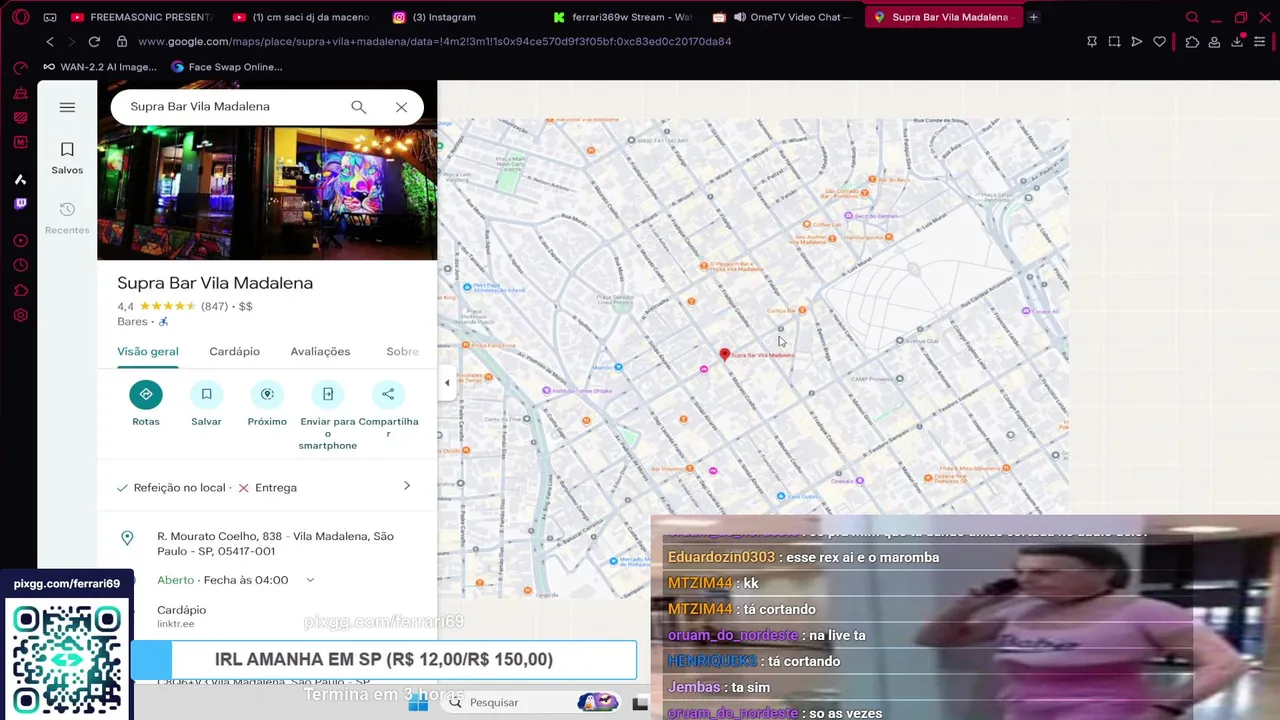Open the Avaliações tab
1280x720 pixels.
pos(320,352)
